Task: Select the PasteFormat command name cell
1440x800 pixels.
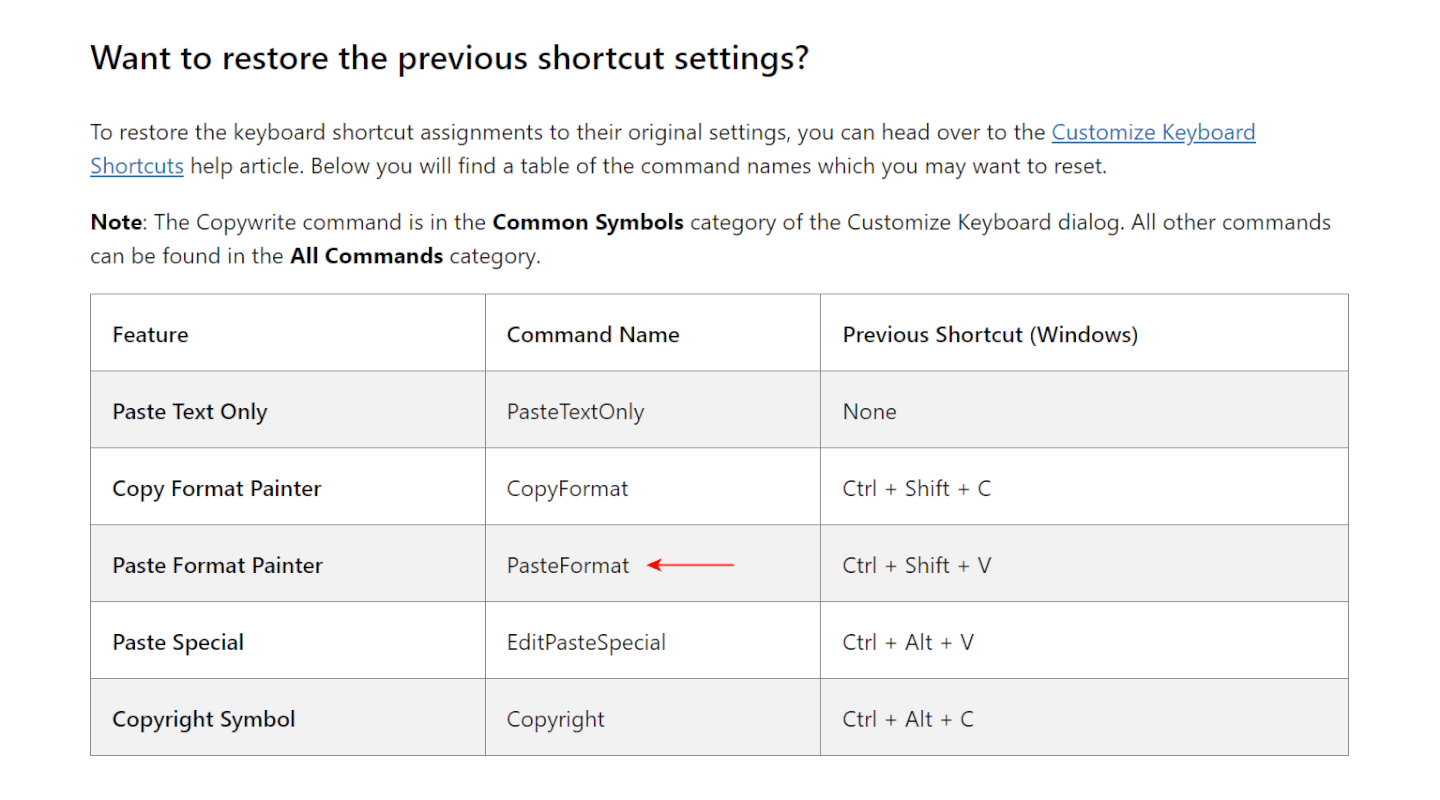Action: 568,566
